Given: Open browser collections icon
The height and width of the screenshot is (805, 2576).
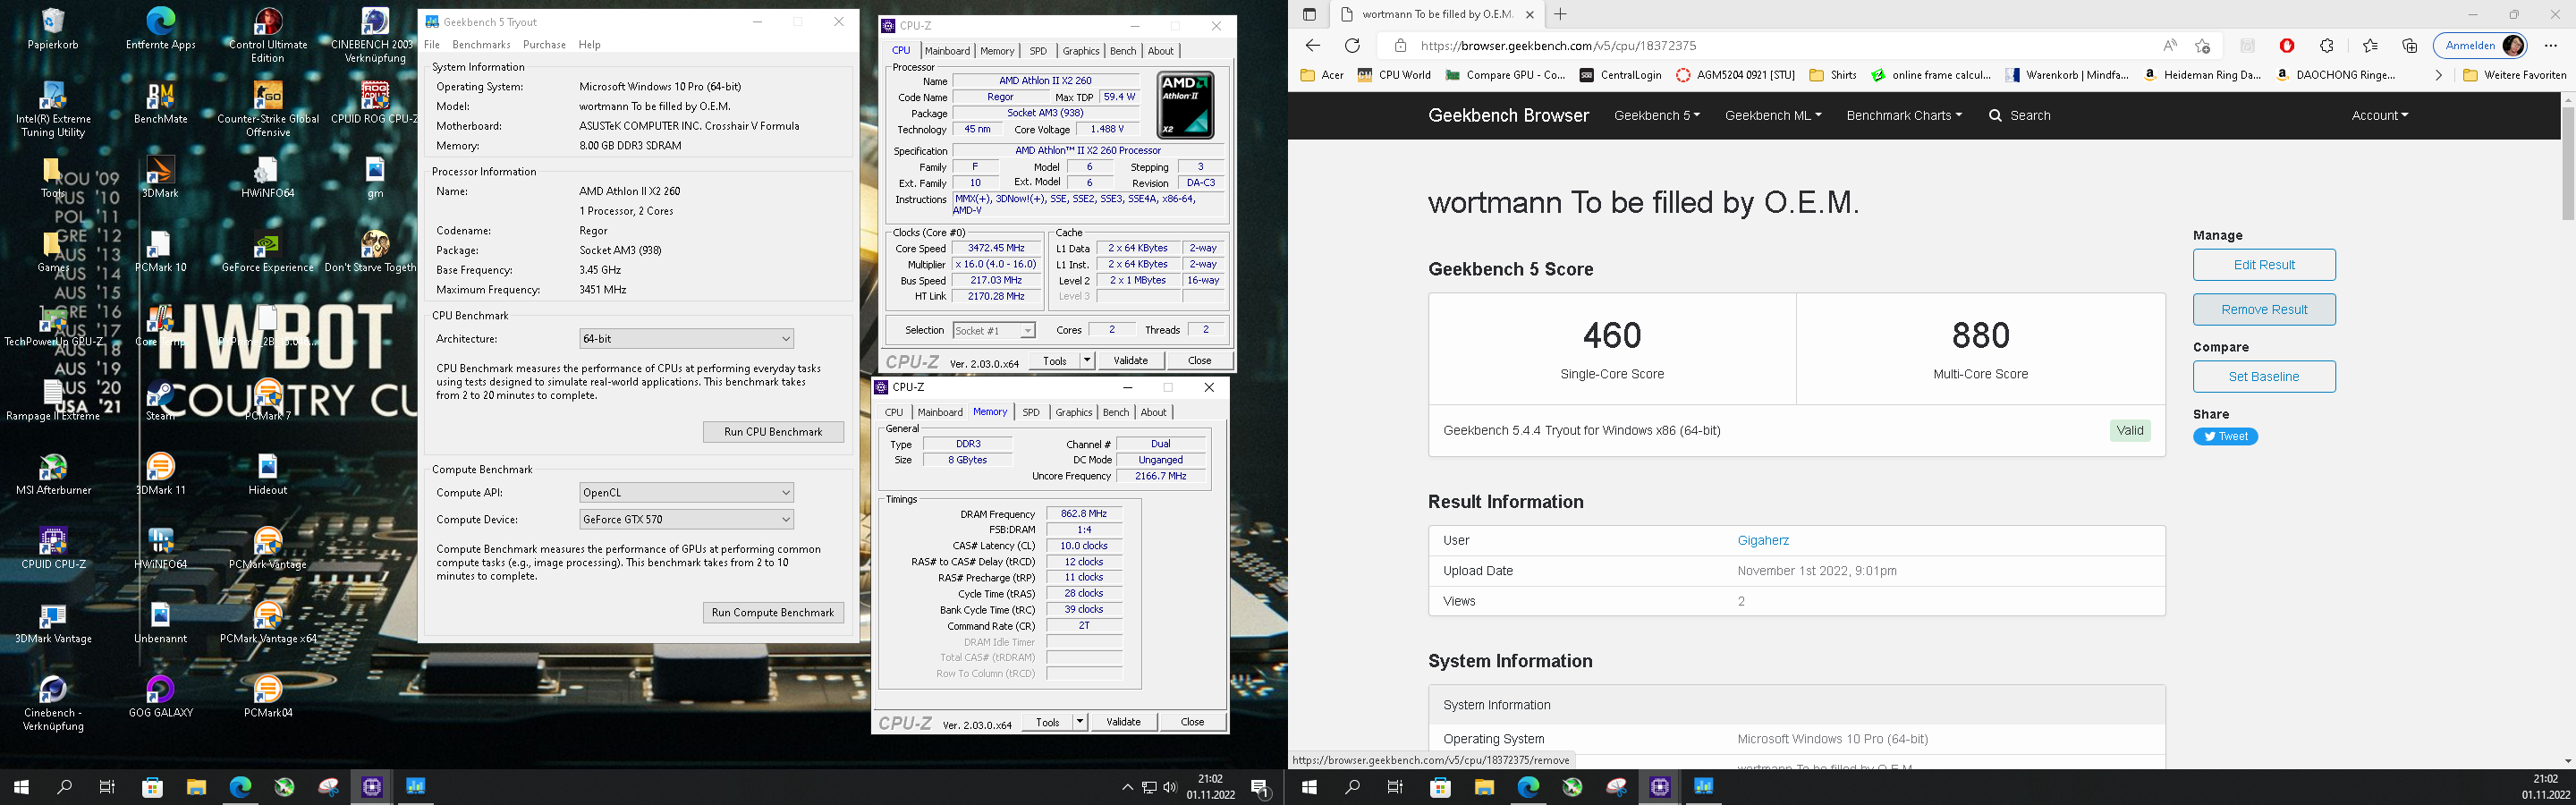Looking at the screenshot, I should [x=2410, y=45].
